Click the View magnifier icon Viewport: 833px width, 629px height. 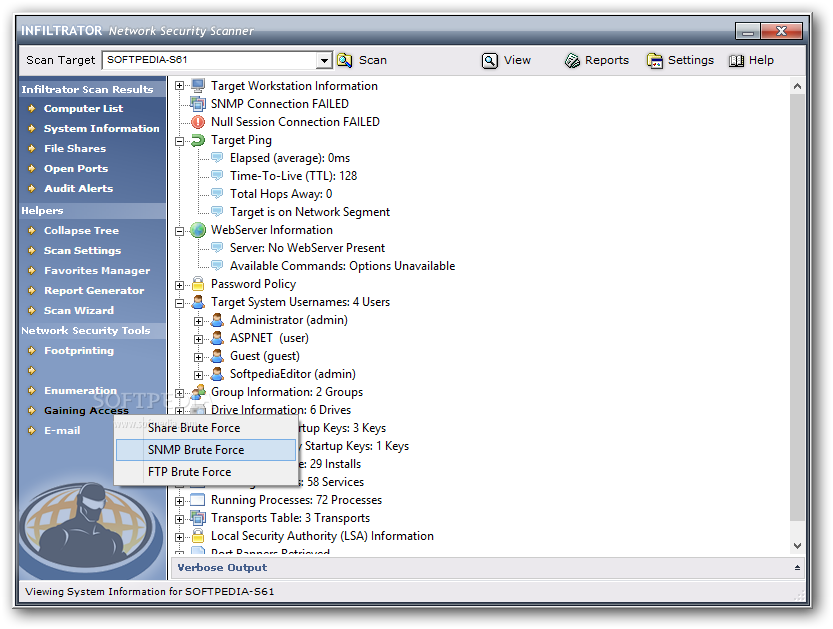click(x=490, y=61)
